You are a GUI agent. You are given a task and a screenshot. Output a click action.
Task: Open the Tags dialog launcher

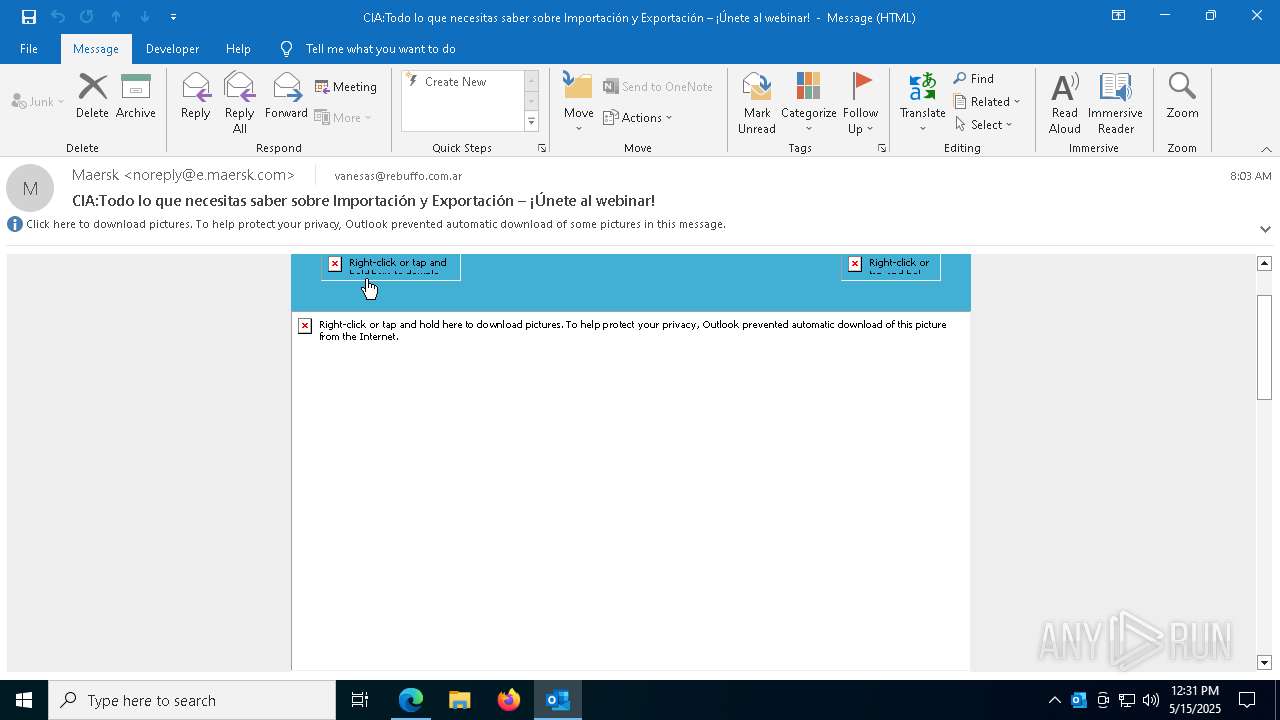[882, 148]
